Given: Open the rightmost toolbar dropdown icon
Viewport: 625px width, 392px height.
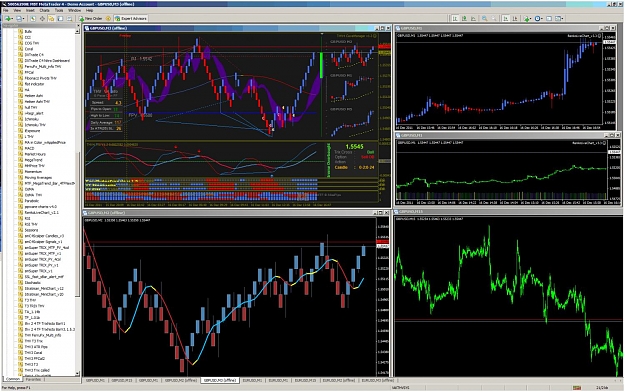Looking at the screenshot, I should click(x=560, y=18).
